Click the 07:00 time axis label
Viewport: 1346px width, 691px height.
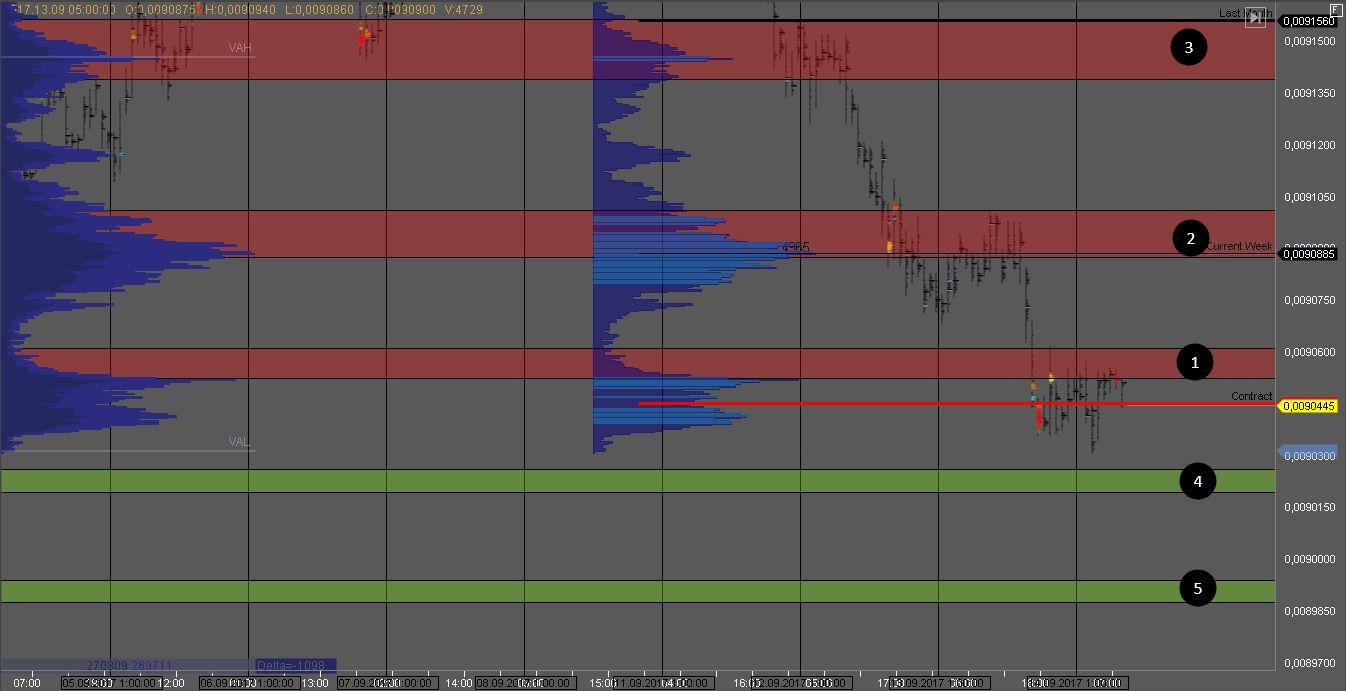point(28,684)
